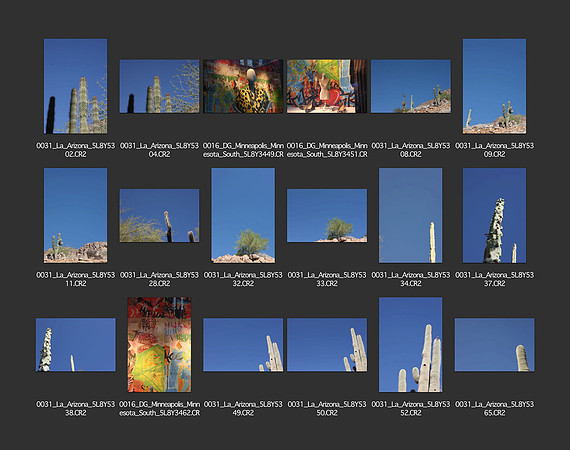Click file name 0031_La_Arizona_5L8Y5309.CR2
This screenshot has width=570, height=450.
[494, 150]
